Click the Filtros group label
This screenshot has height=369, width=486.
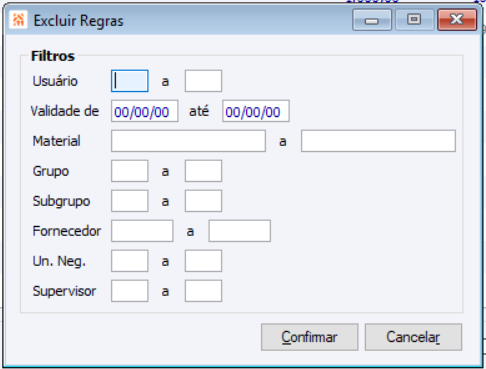(53, 56)
